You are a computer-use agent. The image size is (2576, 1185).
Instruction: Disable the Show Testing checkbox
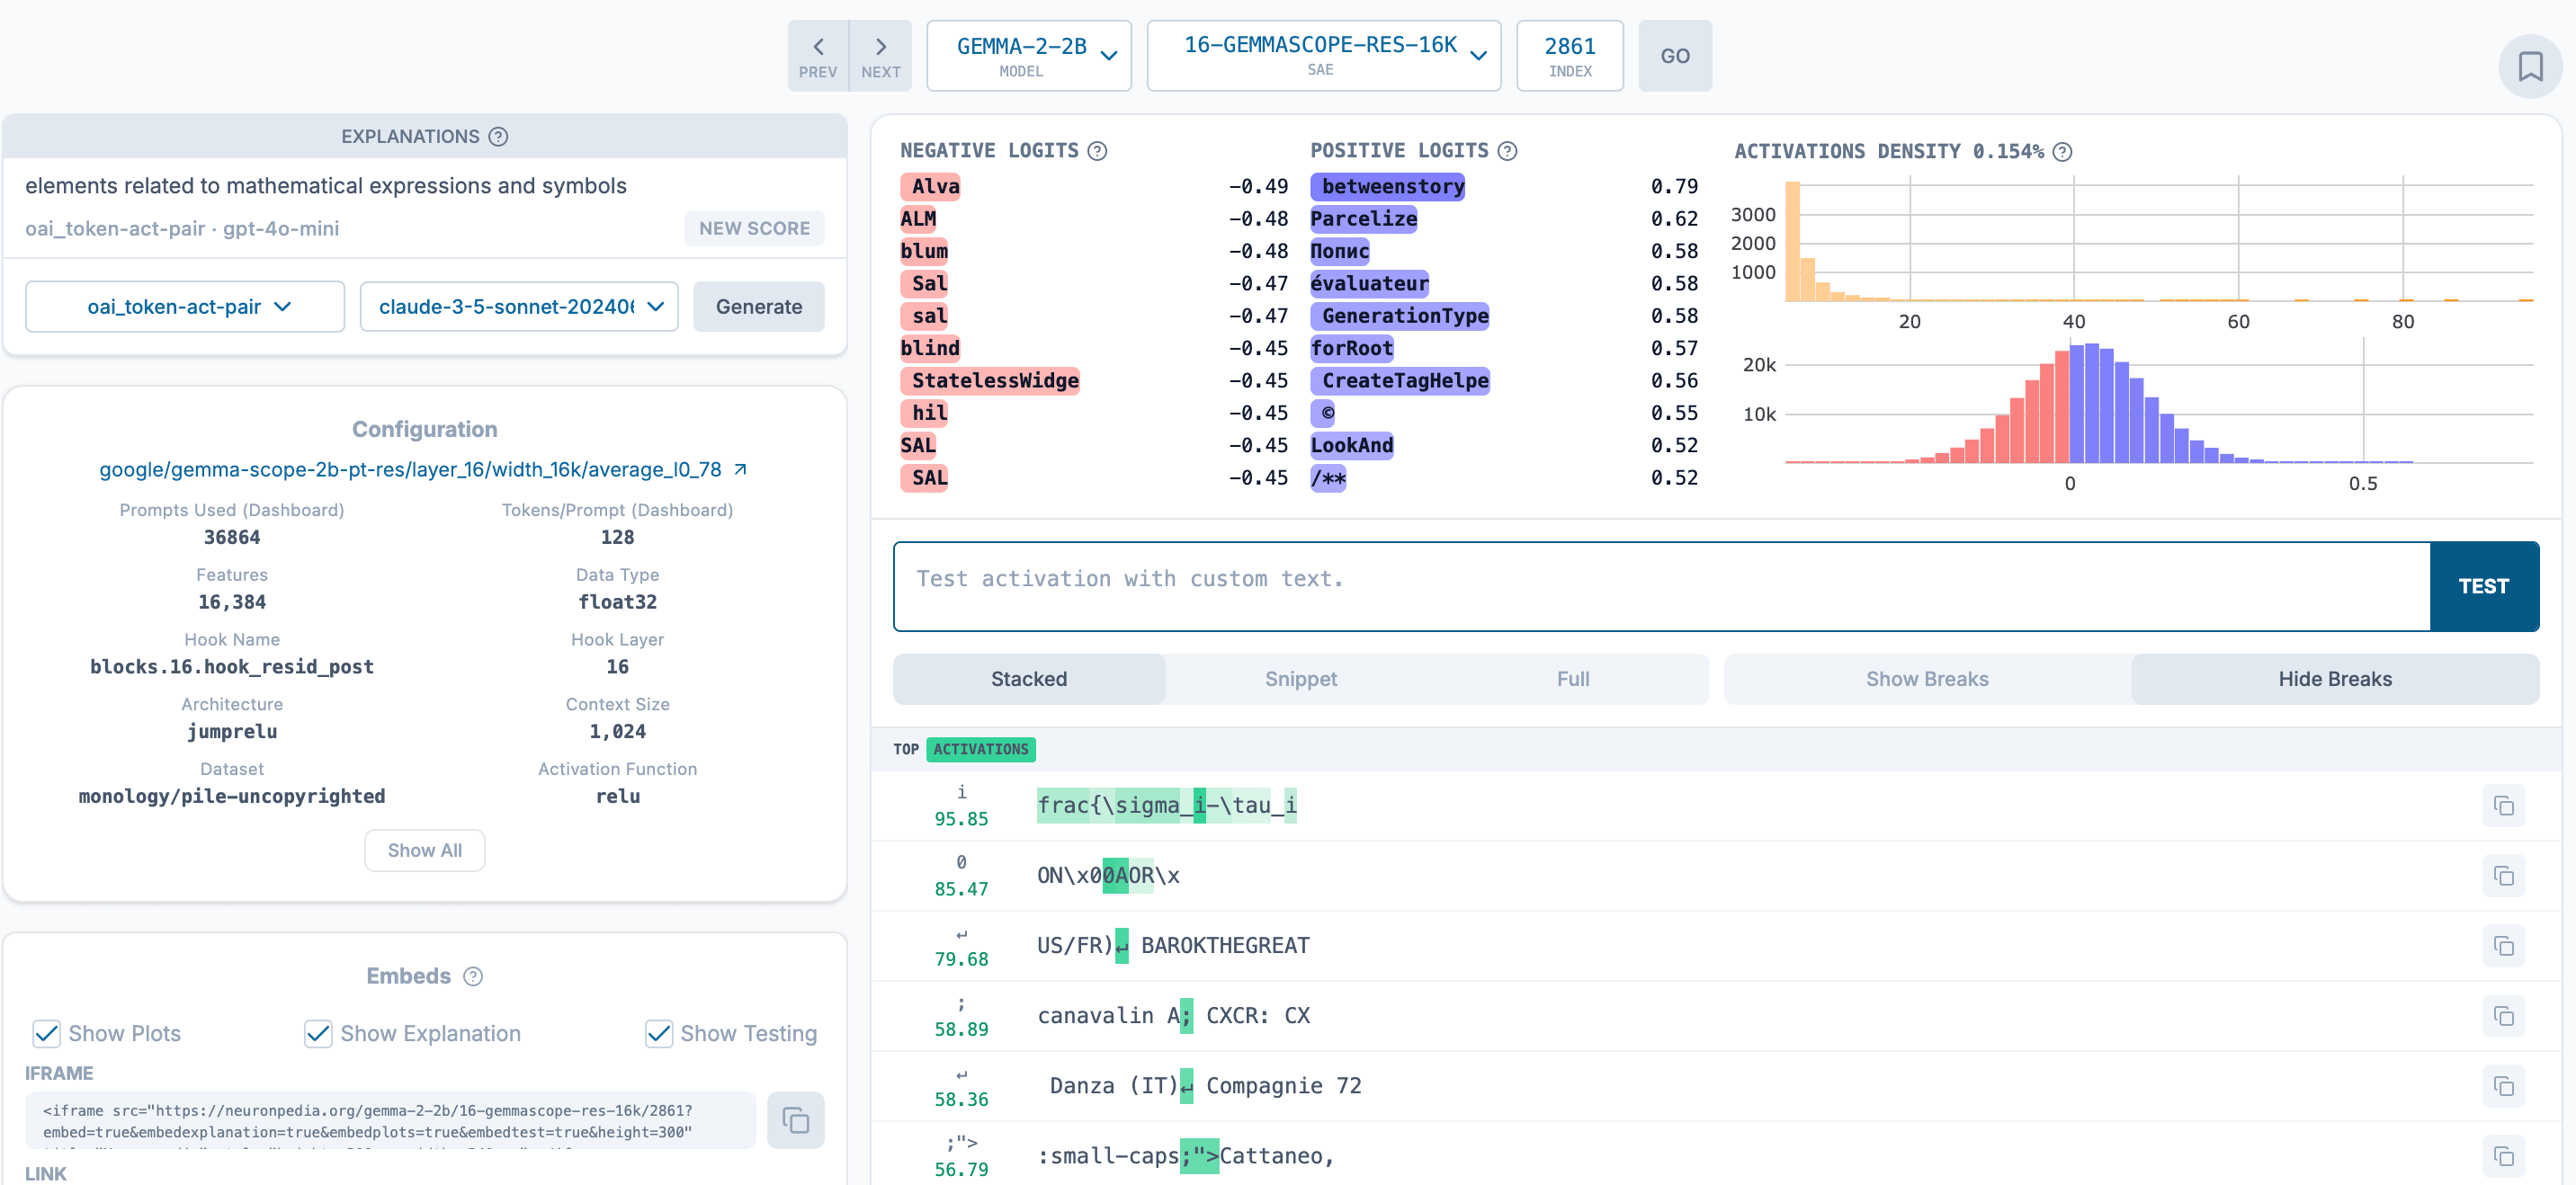point(658,1033)
